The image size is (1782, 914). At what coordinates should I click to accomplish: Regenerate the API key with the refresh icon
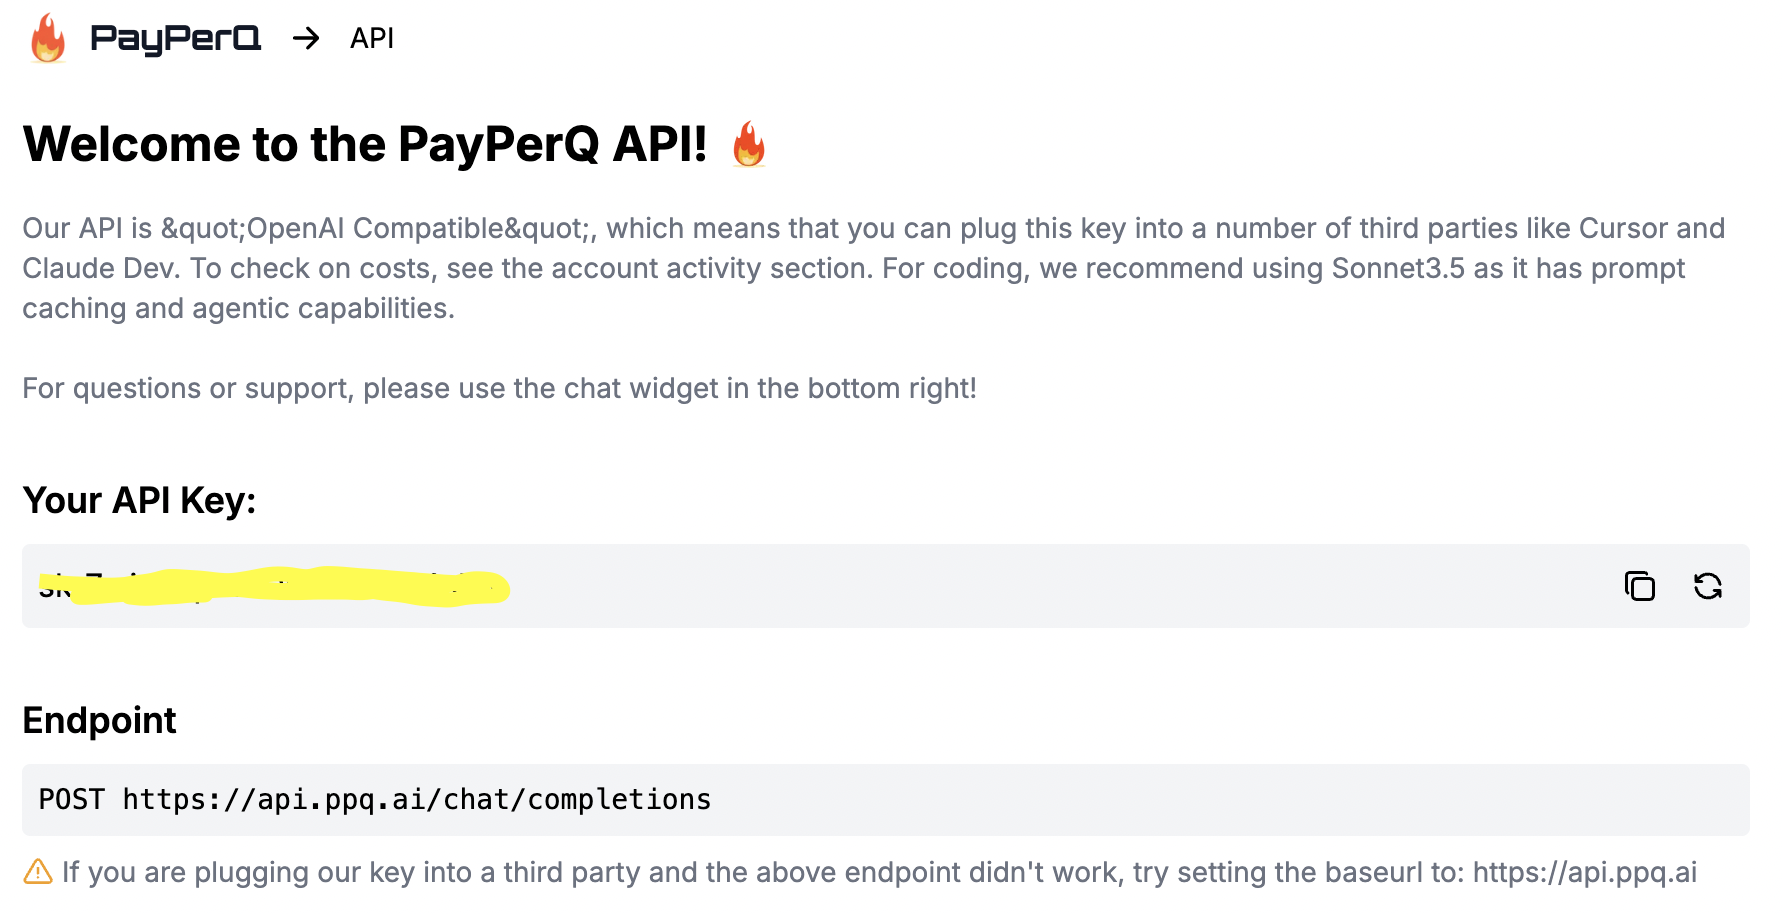tap(1708, 586)
